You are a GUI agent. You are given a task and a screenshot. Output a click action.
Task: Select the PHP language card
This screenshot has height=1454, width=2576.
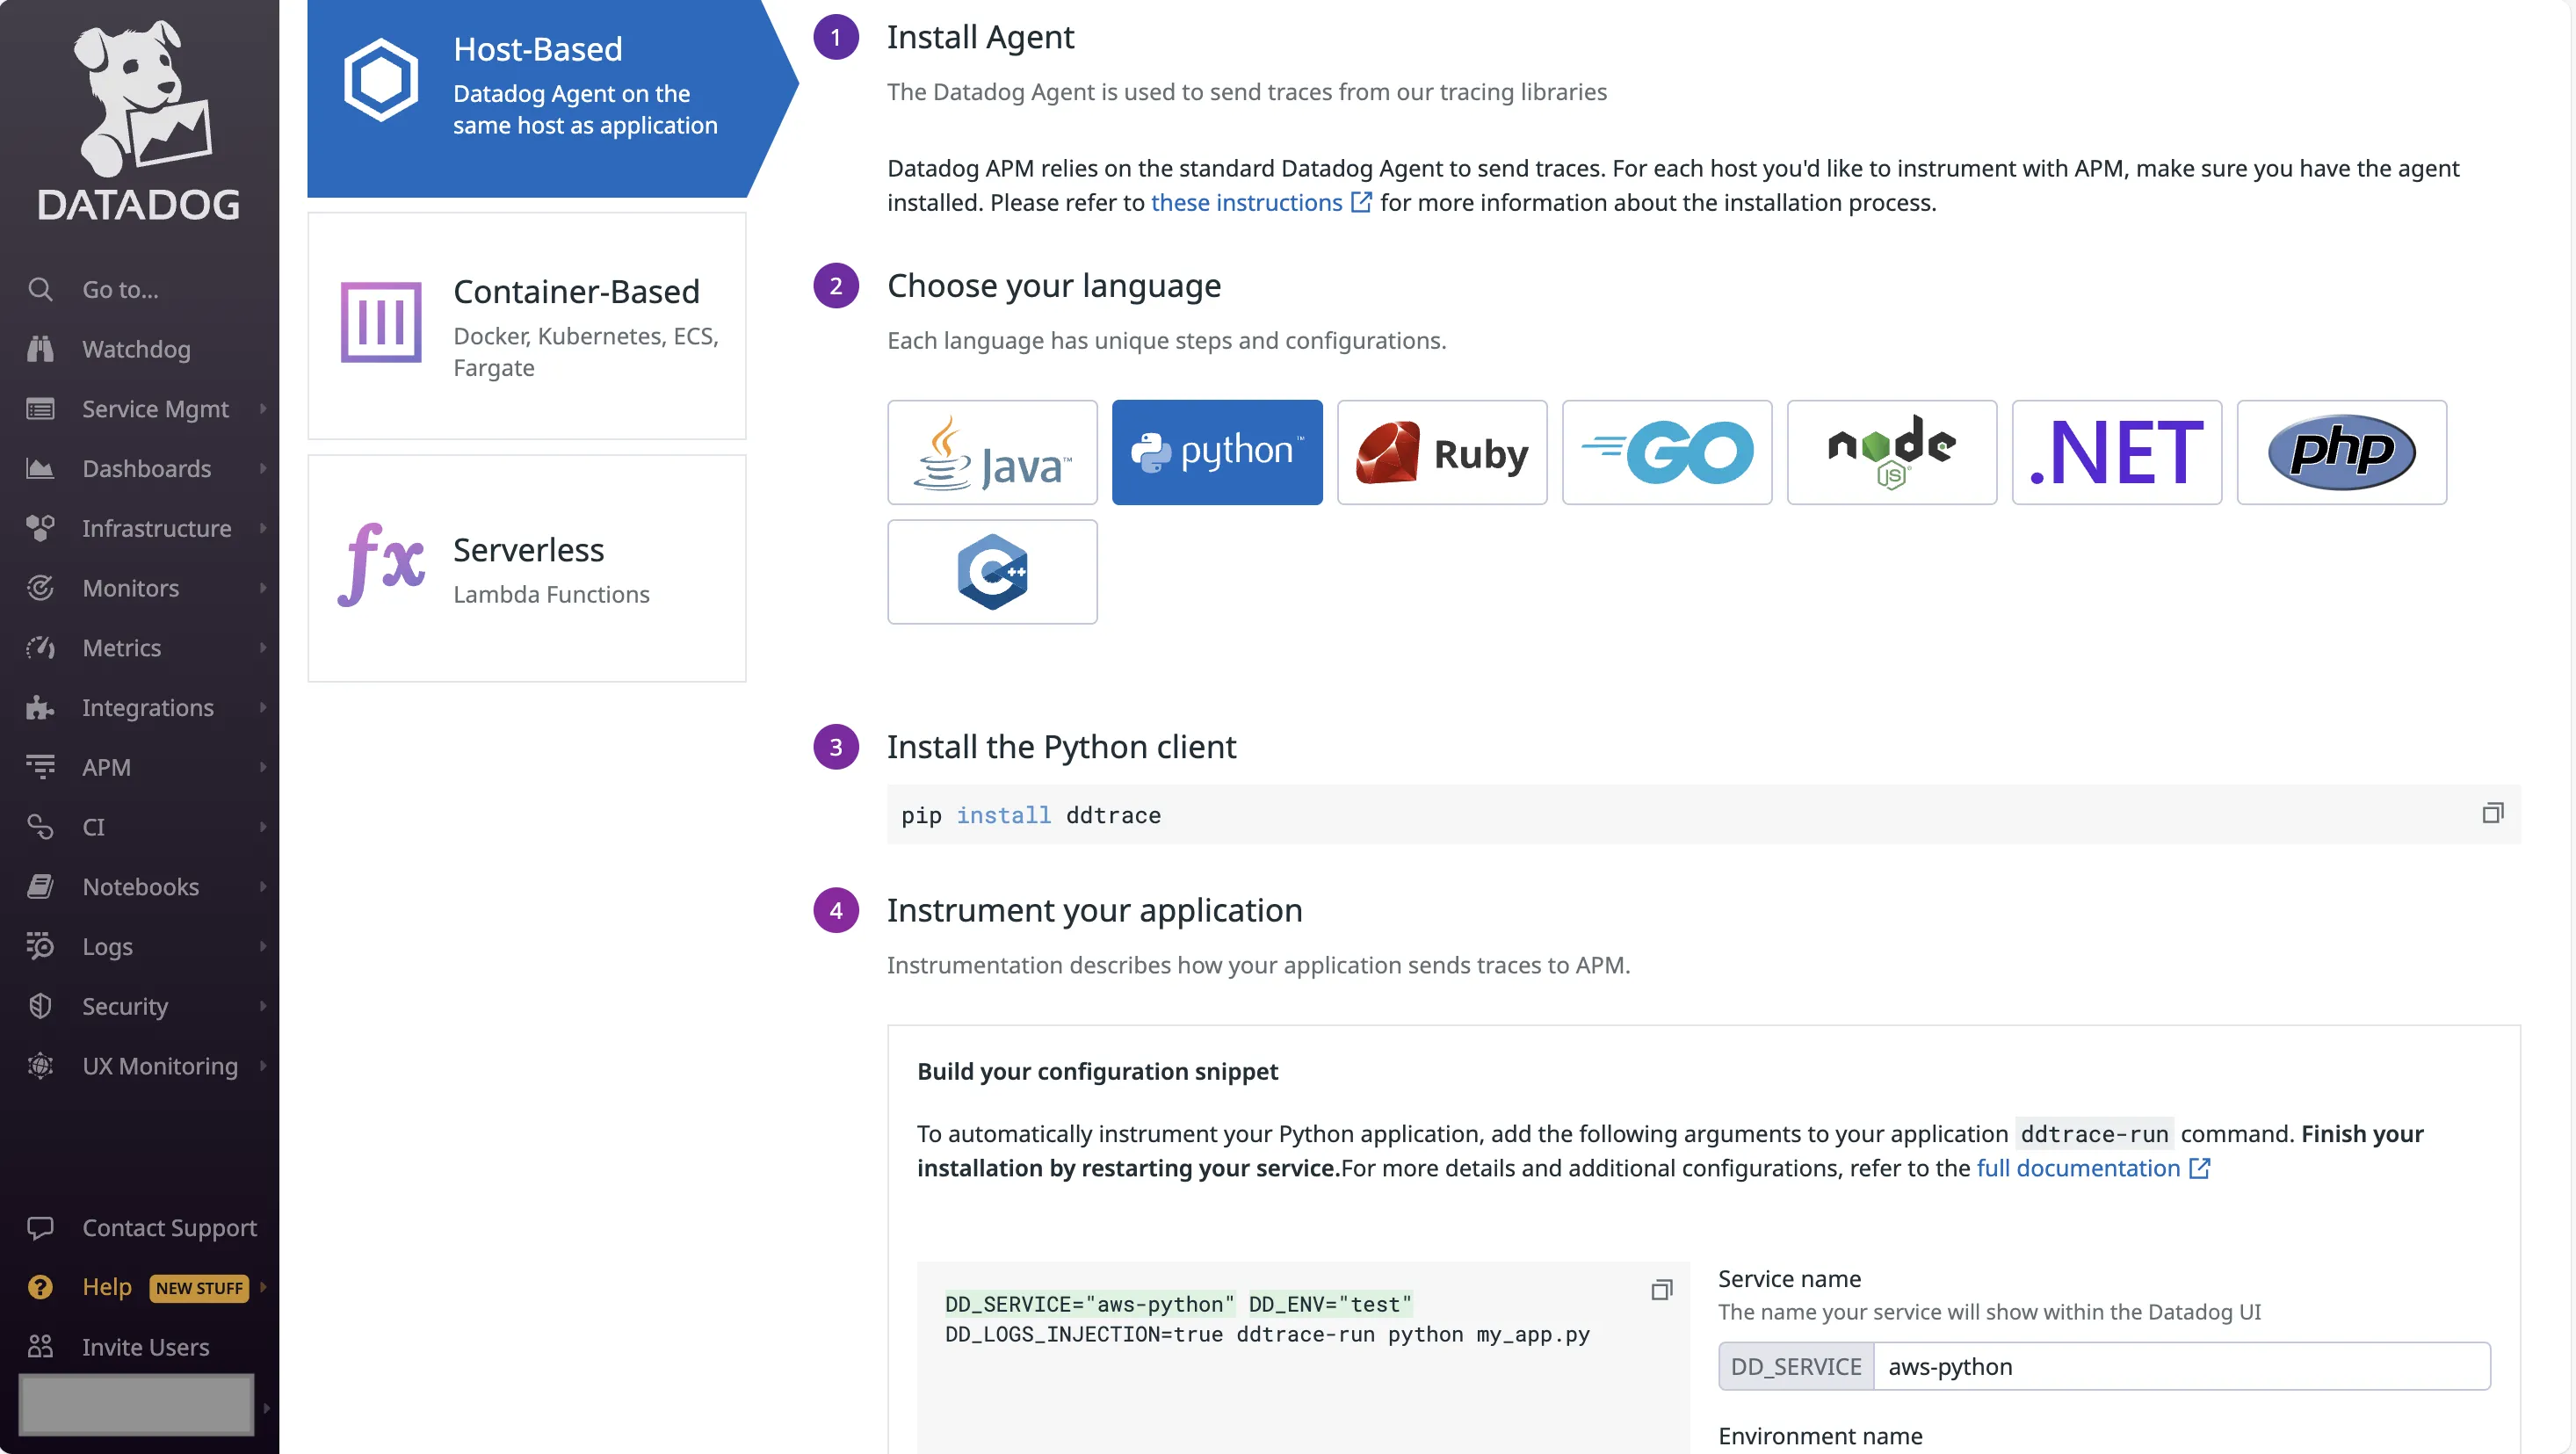(2341, 452)
